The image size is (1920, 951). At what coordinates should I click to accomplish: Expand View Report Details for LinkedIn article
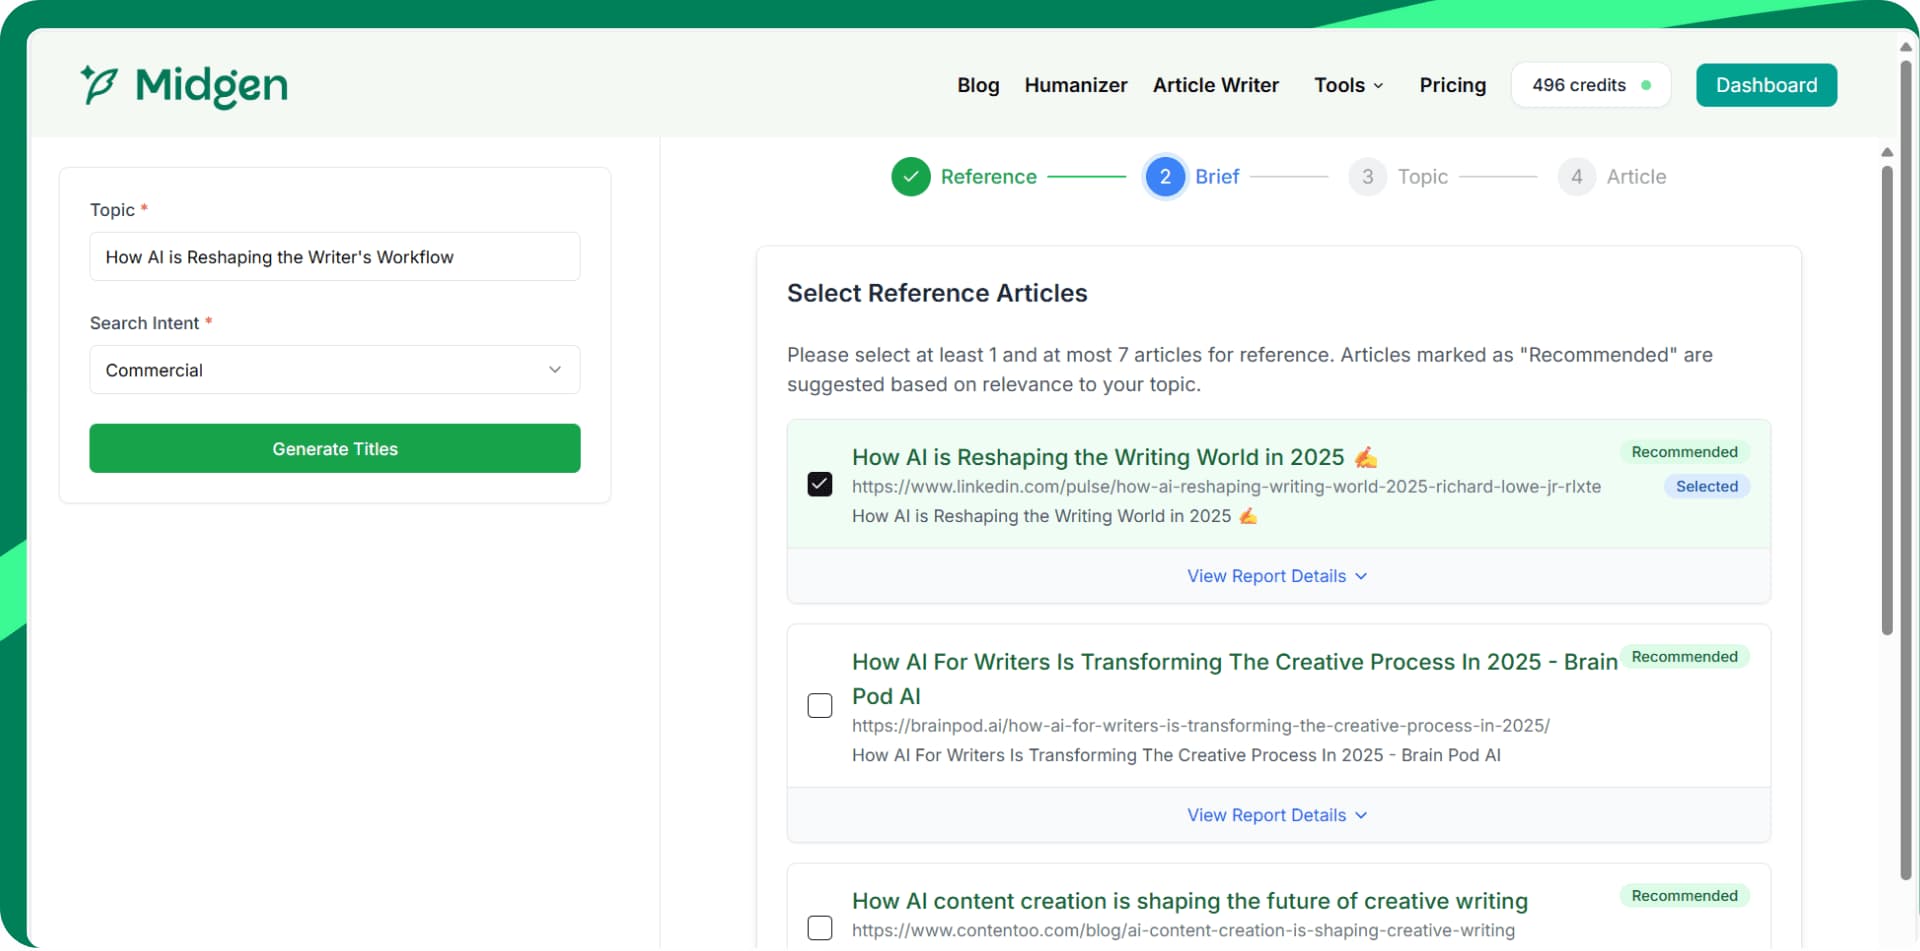[x=1276, y=577]
